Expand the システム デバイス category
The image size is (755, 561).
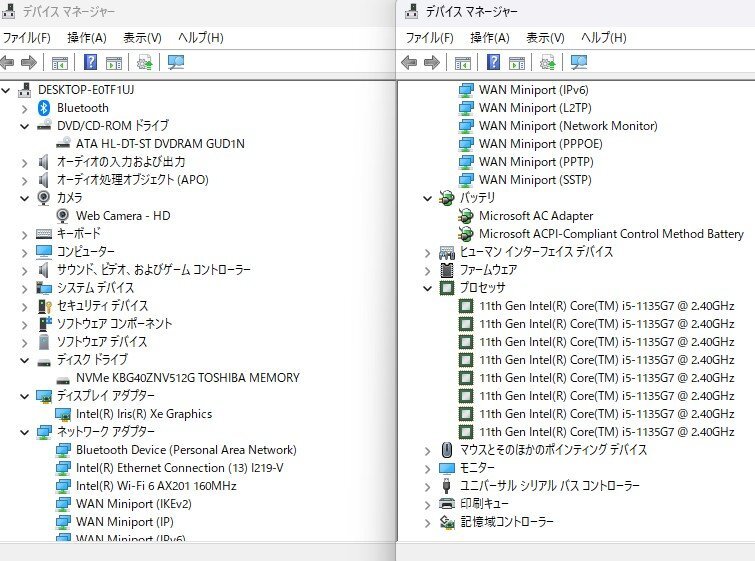tap(25, 289)
